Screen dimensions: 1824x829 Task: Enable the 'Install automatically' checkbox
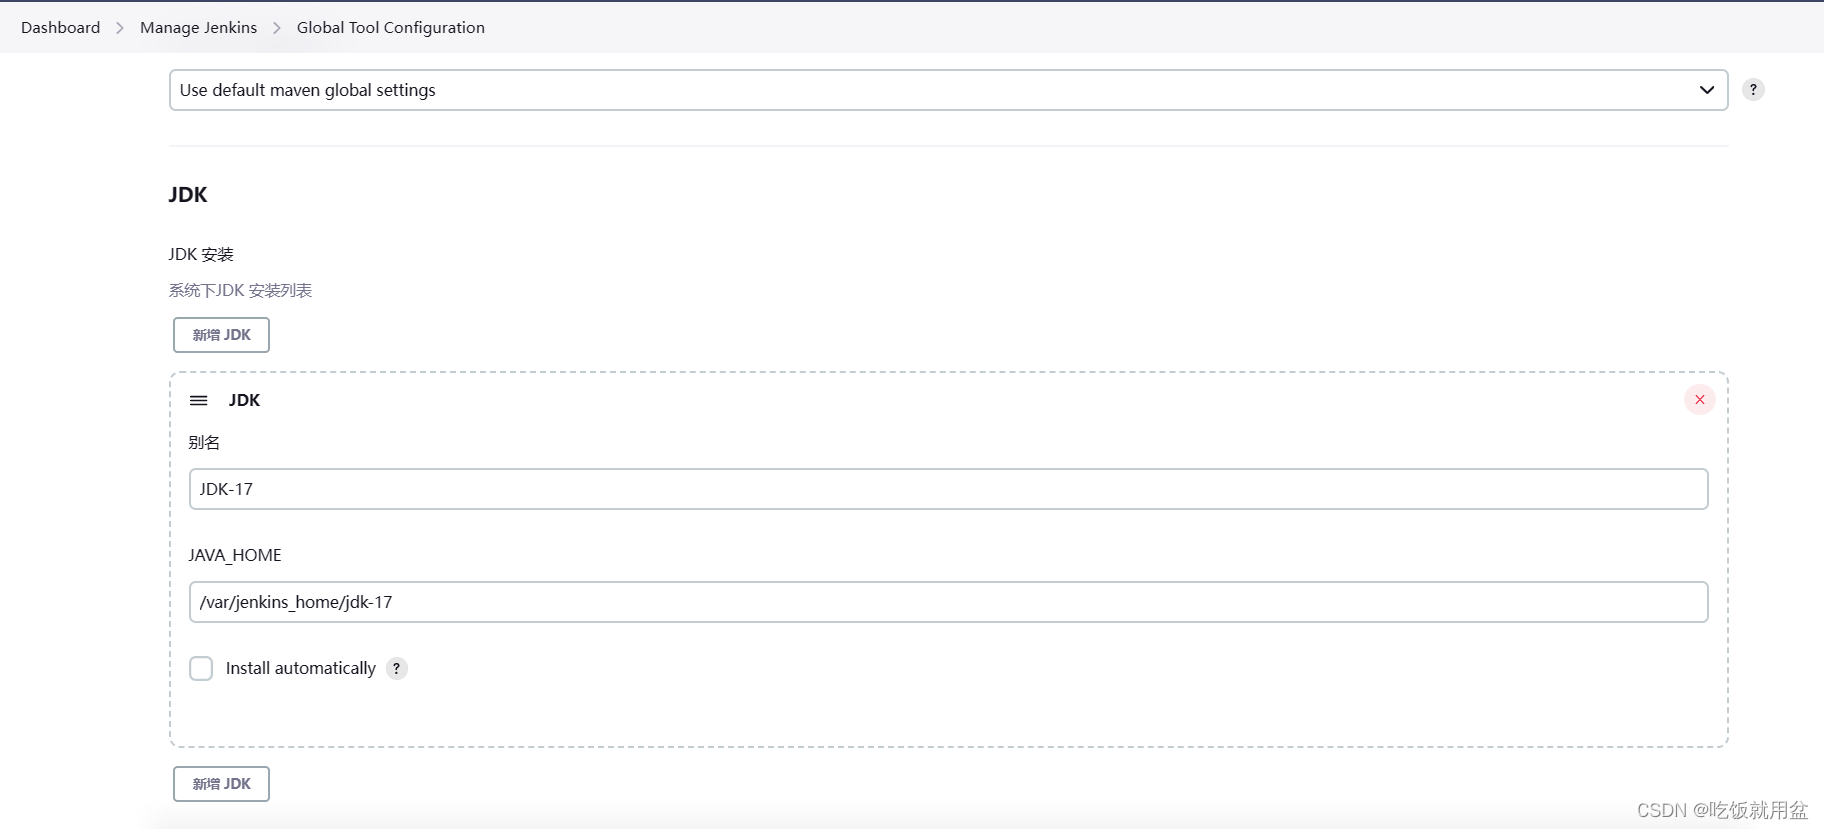pyautogui.click(x=201, y=668)
